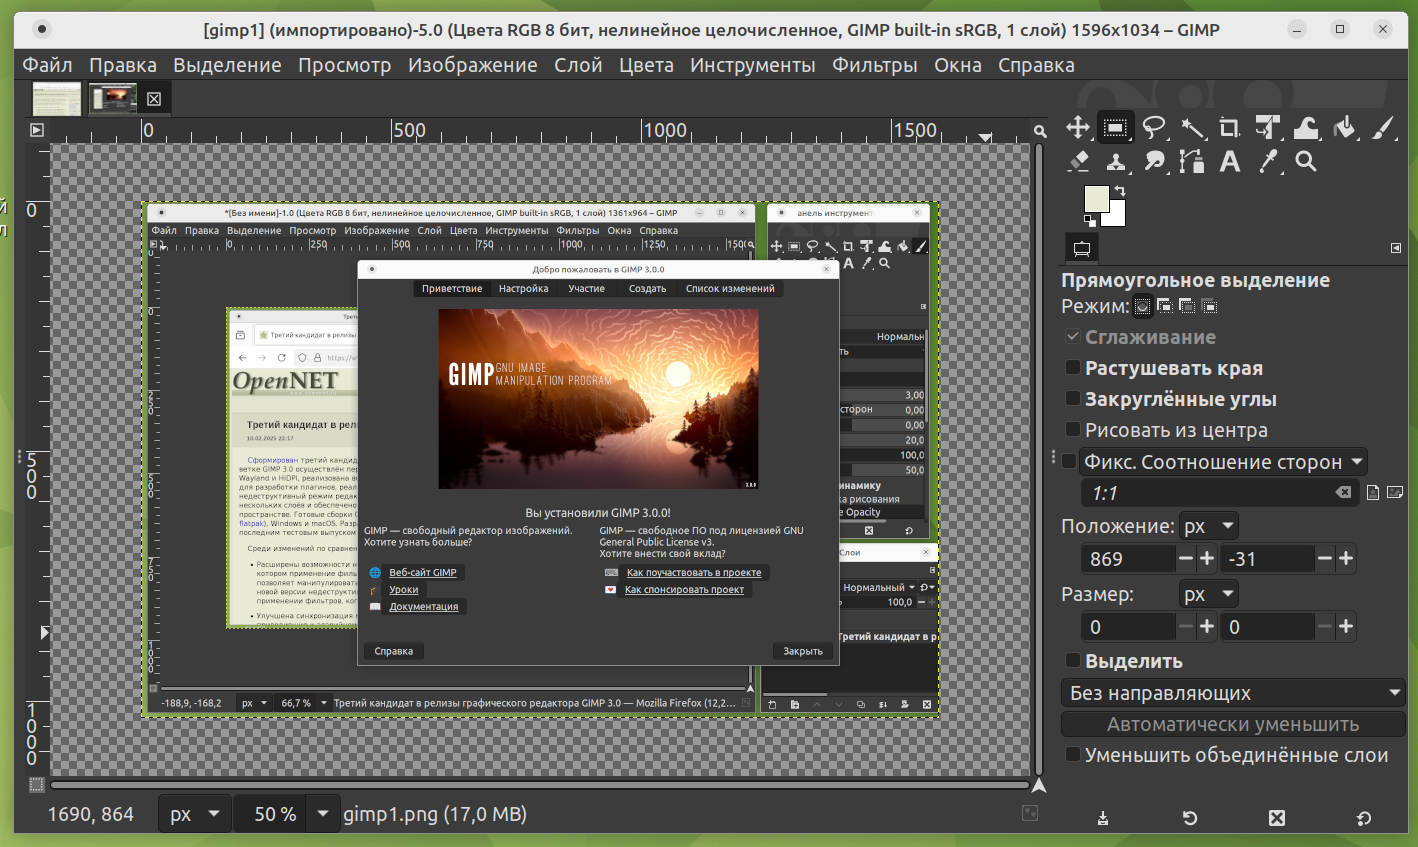Viewport: 1418px width, 847px height.
Task: Pick the Fuzzy Select magic wand
Action: point(1192,128)
